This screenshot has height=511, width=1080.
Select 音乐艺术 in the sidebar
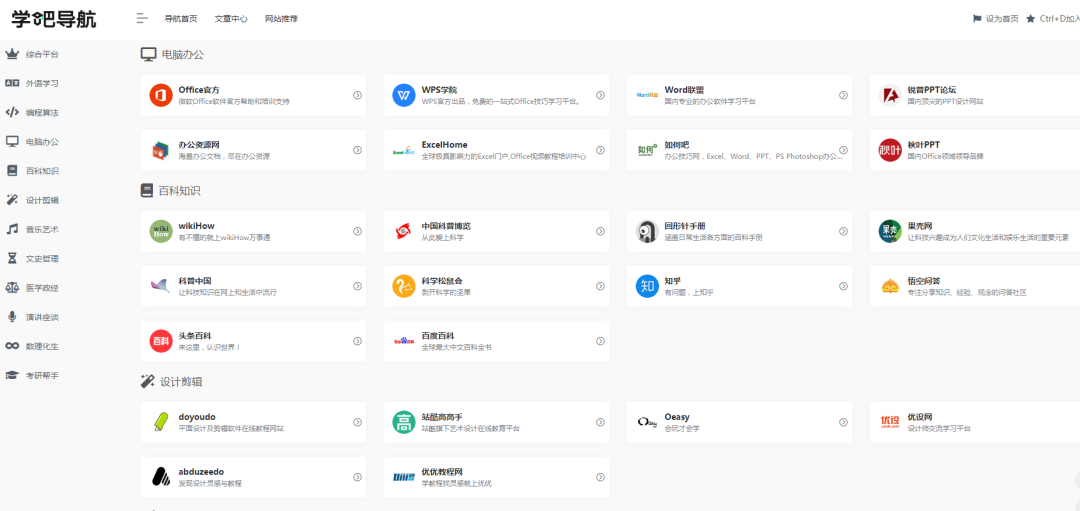(42, 229)
